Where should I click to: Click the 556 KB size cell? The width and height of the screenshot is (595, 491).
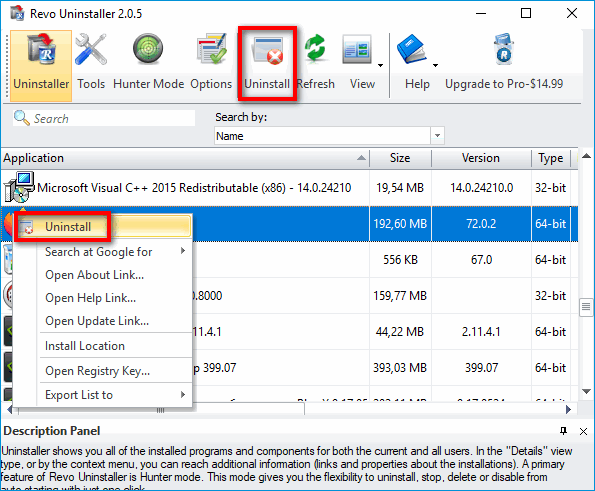point(400,260)
